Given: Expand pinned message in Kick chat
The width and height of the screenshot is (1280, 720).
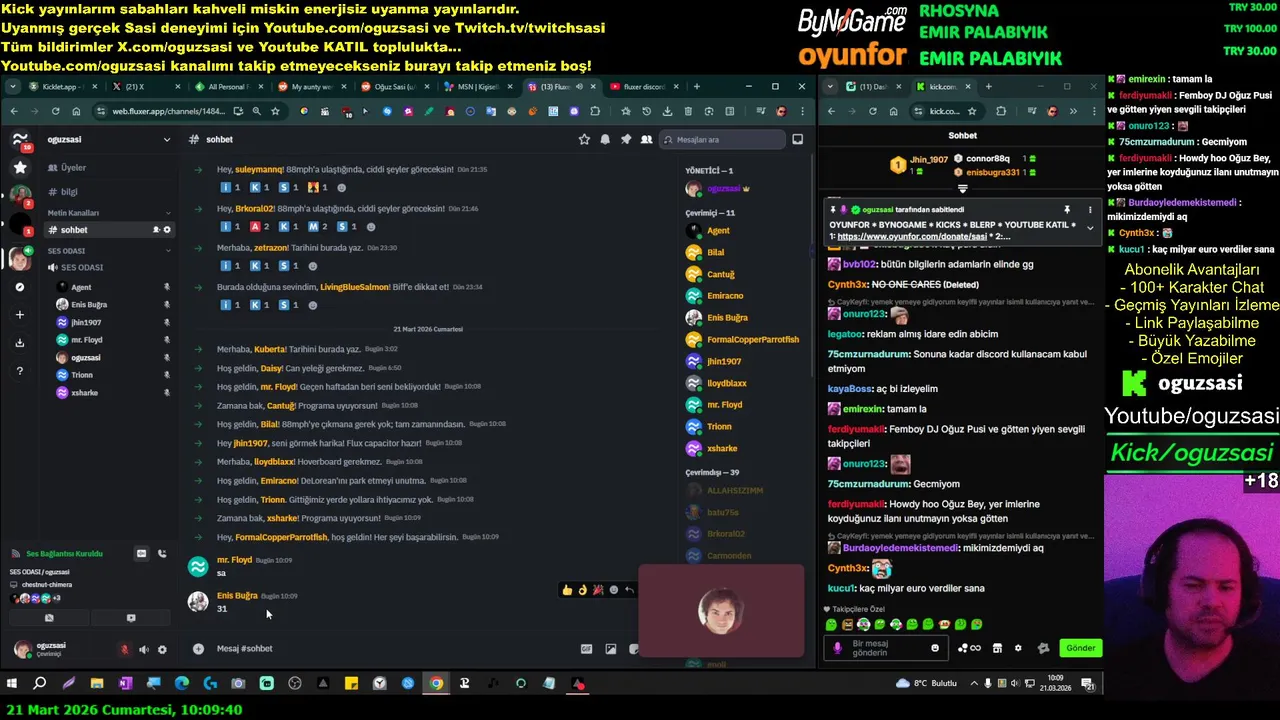Looking at the screenshot, I should (1090, 228).
